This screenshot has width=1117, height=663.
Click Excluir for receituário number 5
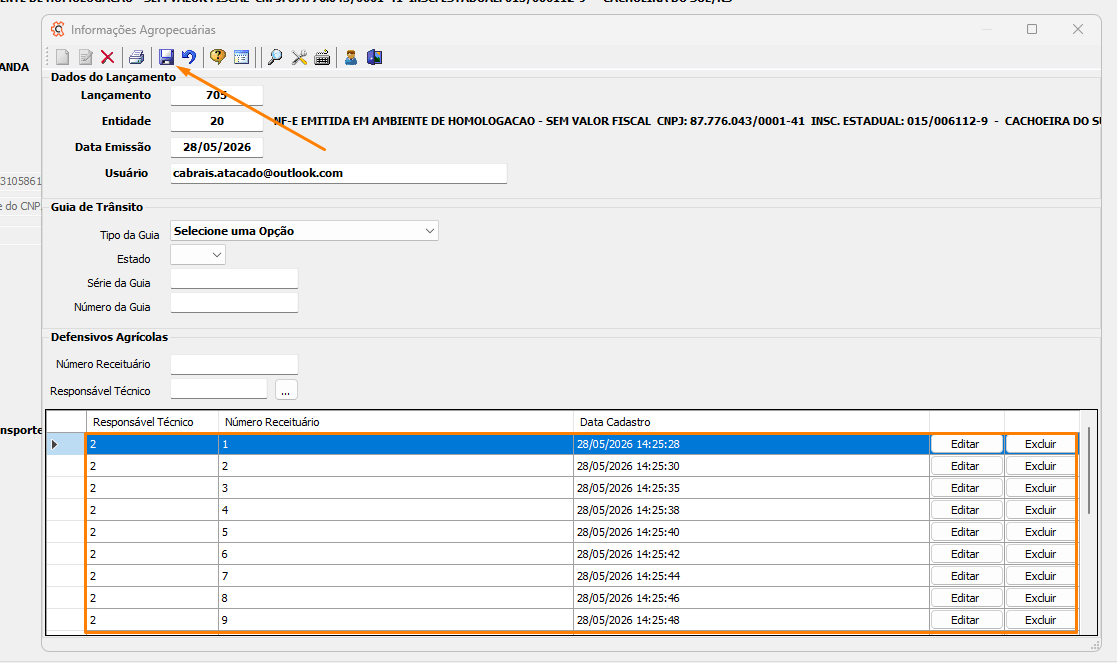(x=1040, y=532)
